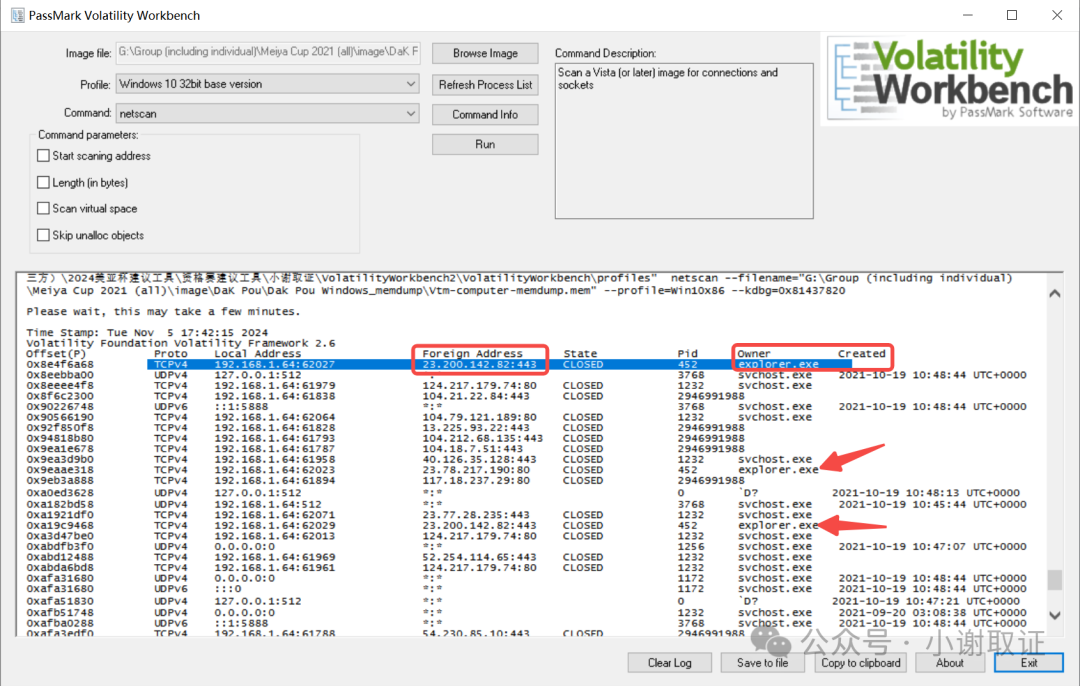Click the Command Description text box
1080x686 pixels.
684,141
